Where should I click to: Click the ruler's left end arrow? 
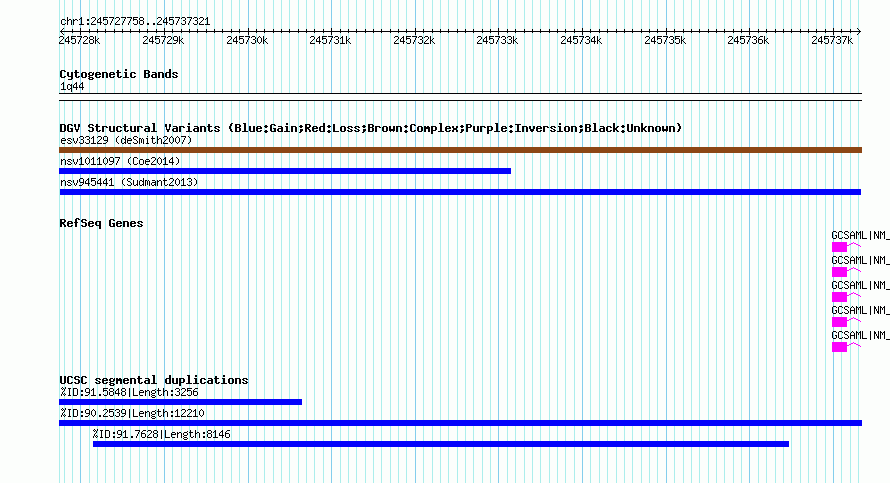coord(62,31)
